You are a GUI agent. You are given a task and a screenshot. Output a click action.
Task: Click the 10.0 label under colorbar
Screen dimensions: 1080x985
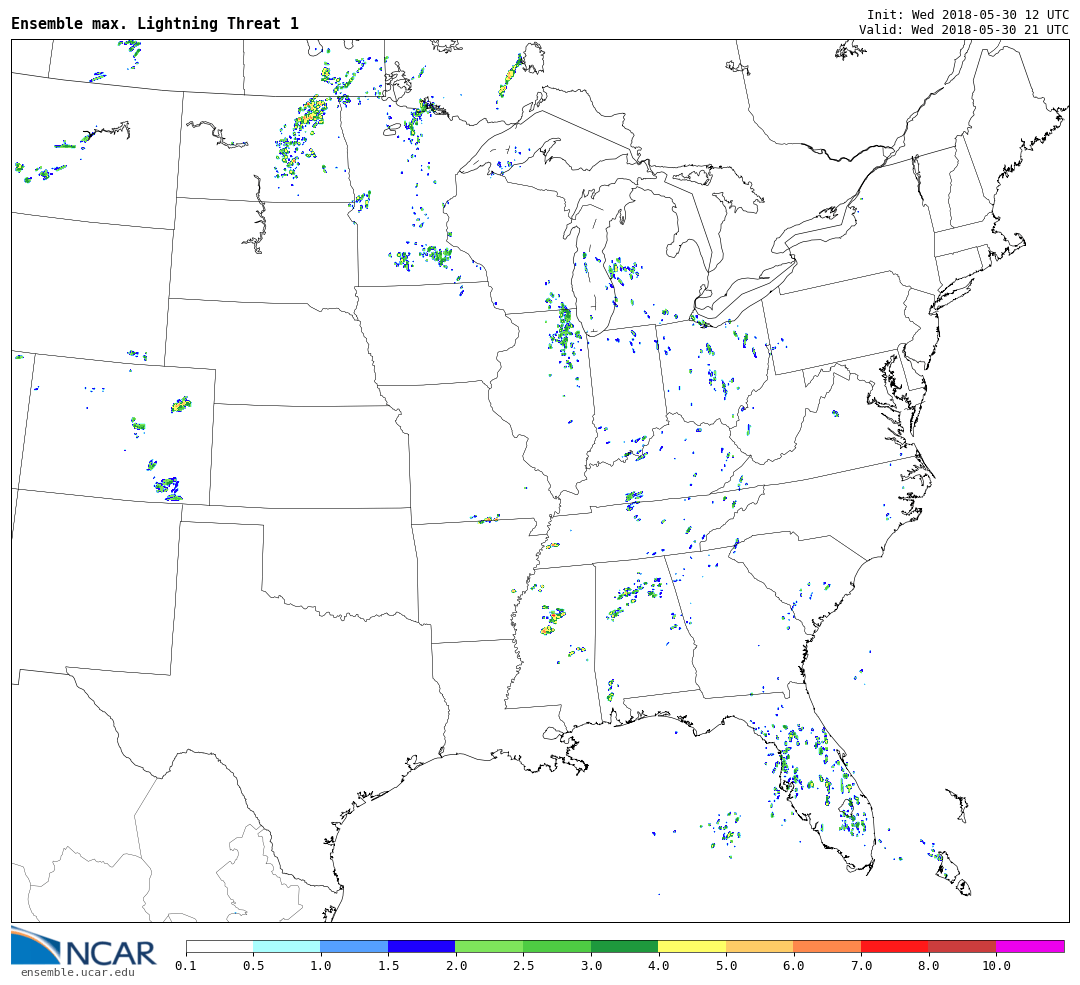(x=996, y=966)
